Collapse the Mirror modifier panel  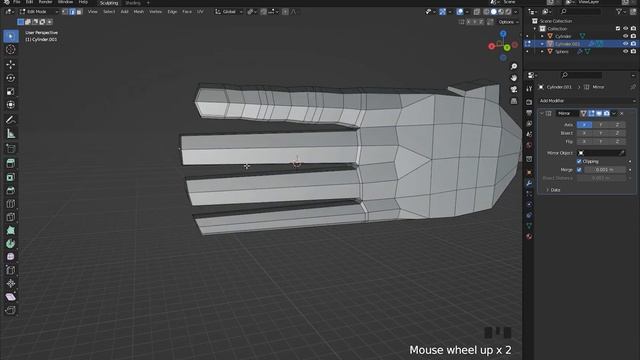[x=542, y=113]
